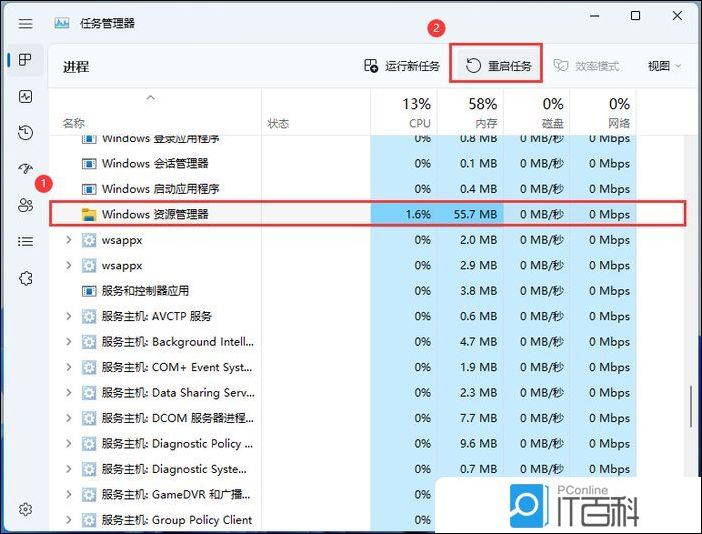Expand 服务主机: Background Intell... row

[68, 342]
